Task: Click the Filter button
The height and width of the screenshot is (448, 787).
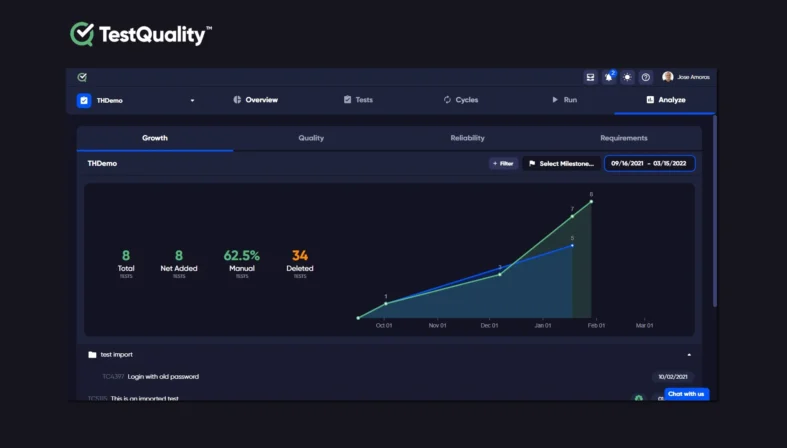Action: [x=503, y=163]
